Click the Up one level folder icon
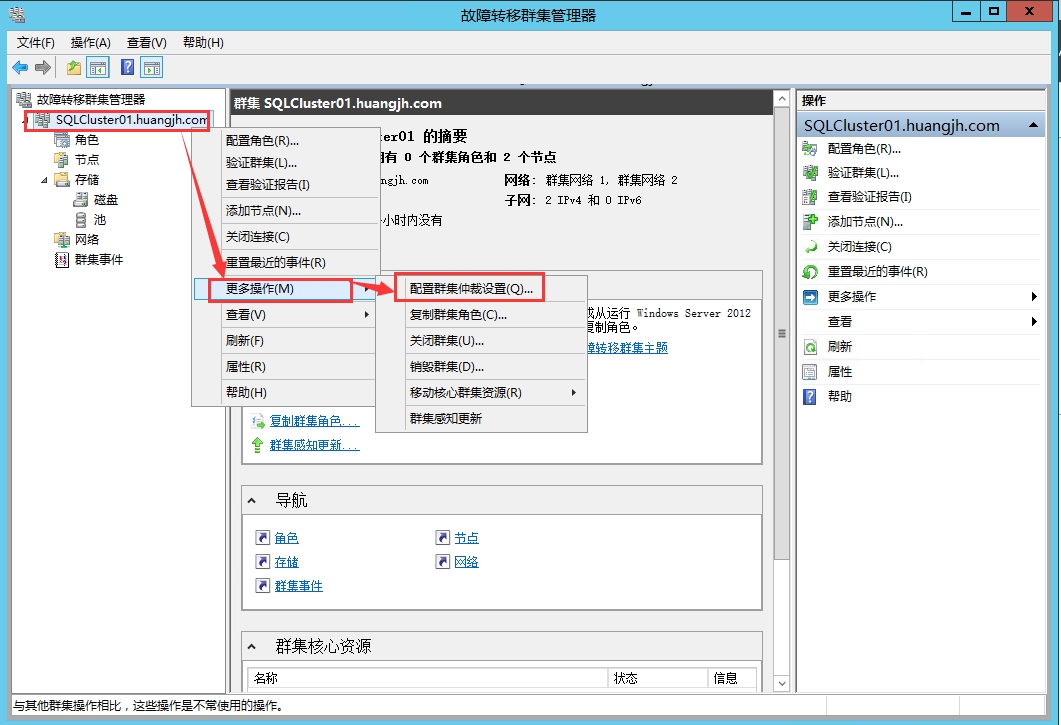The height and width of the screenshot is (725, 1061). (x=74, y=67)
